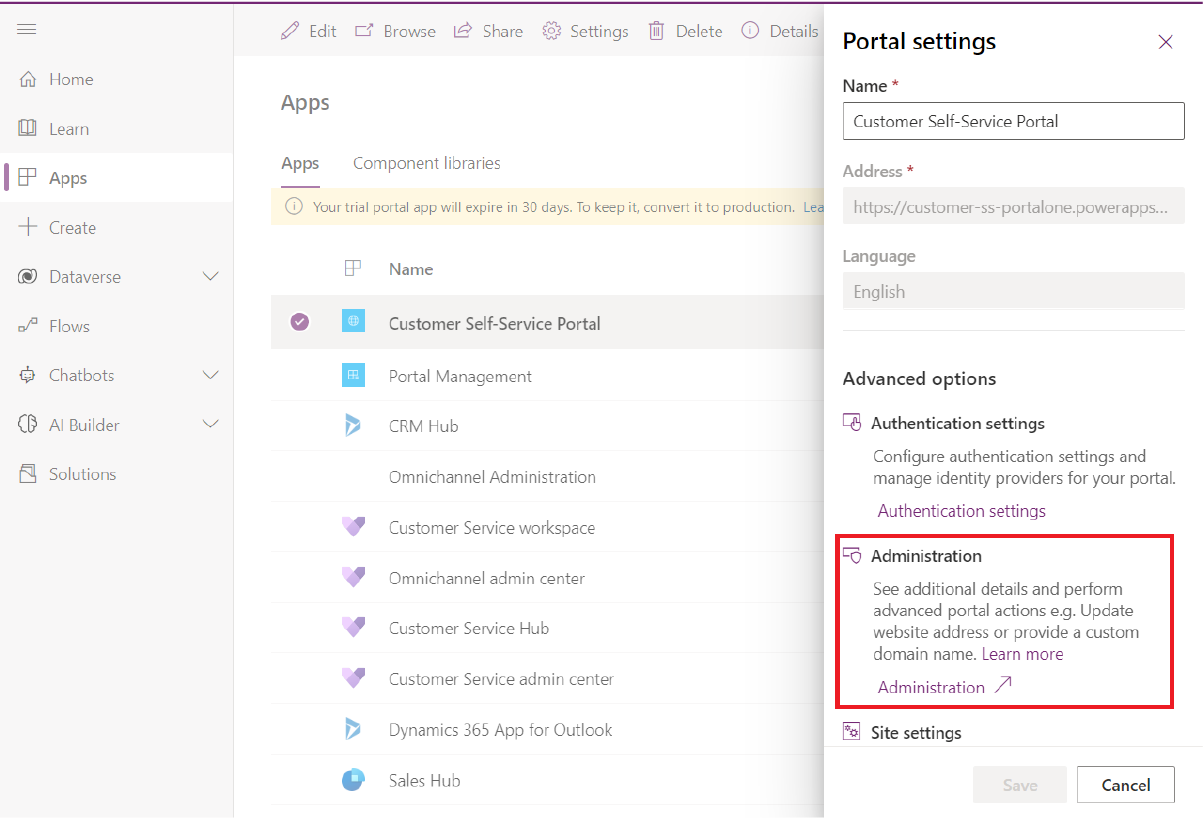The height and width of the screenshot is (818, 1203).
Task: Click the CRM Hub Dynamics icon
Action: (x=353, y=426)
